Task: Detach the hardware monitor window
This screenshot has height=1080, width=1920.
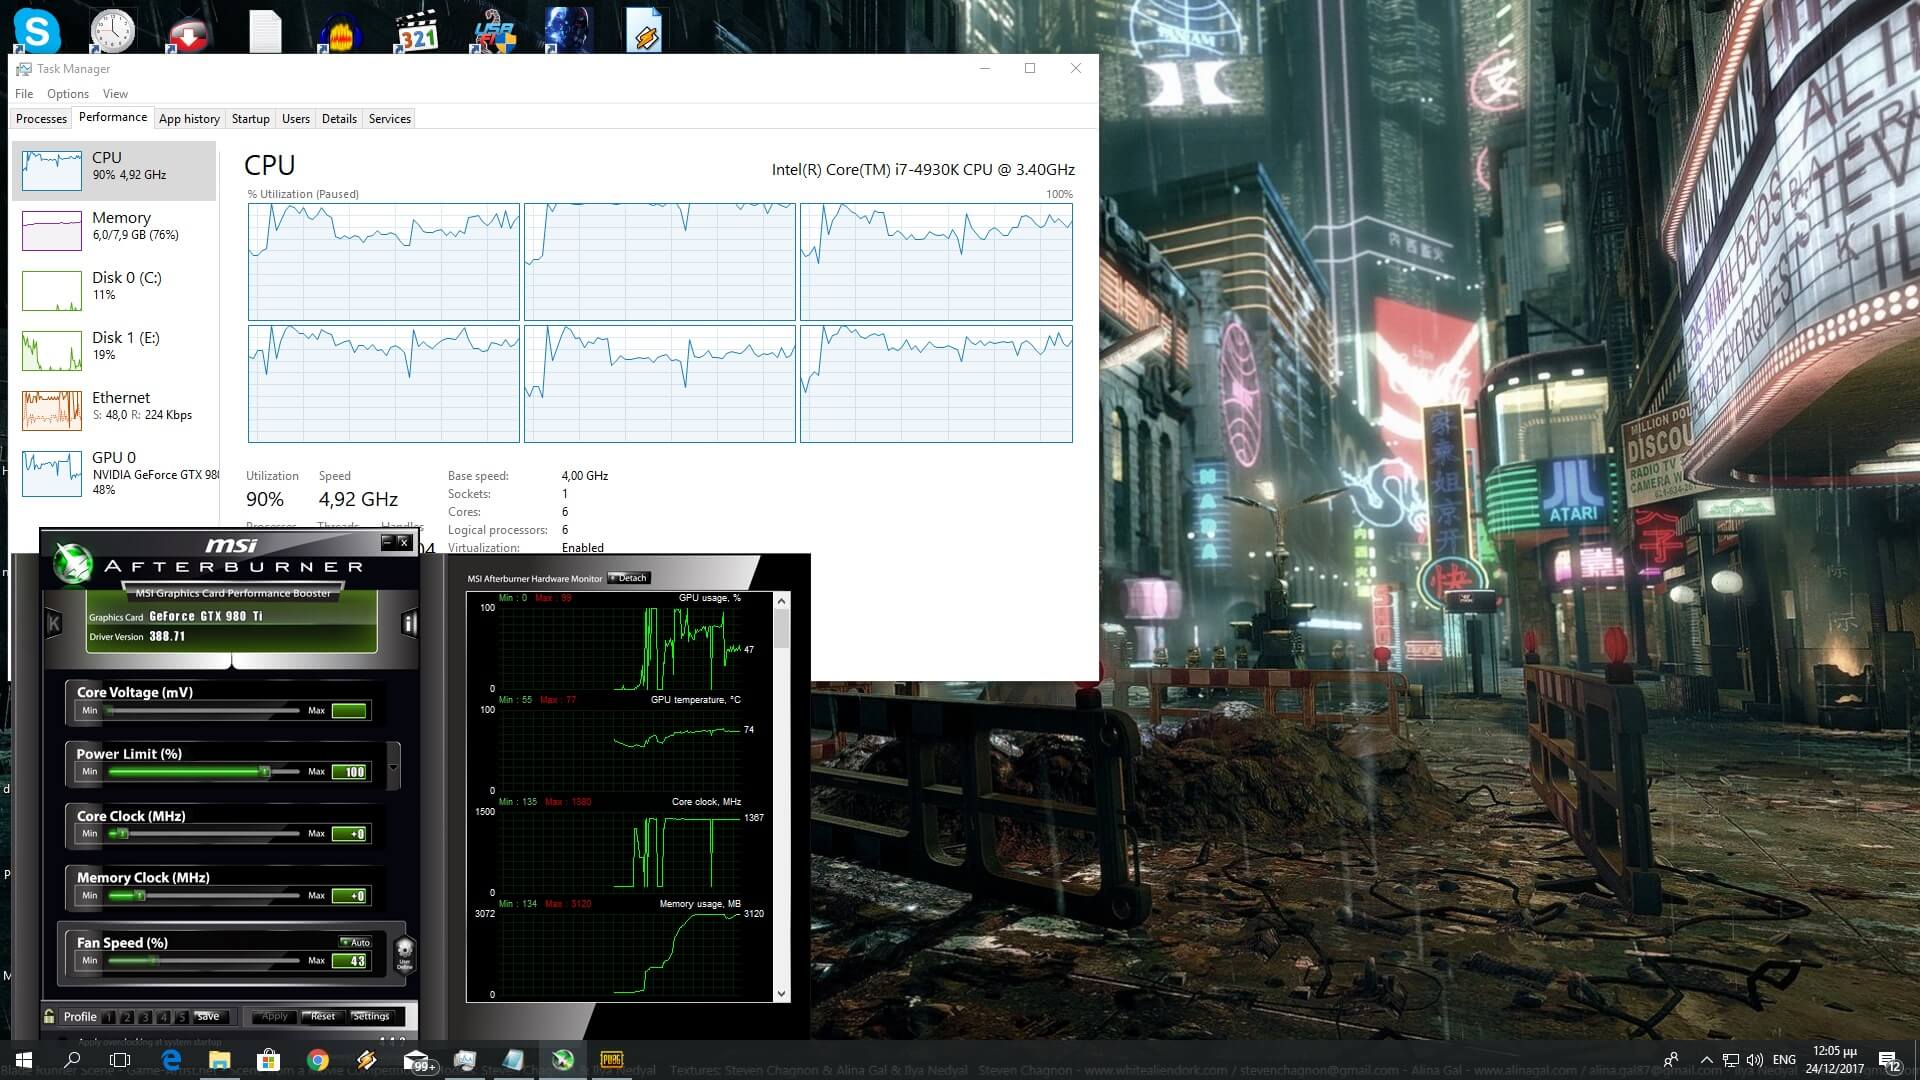Action: pos(629,578)
